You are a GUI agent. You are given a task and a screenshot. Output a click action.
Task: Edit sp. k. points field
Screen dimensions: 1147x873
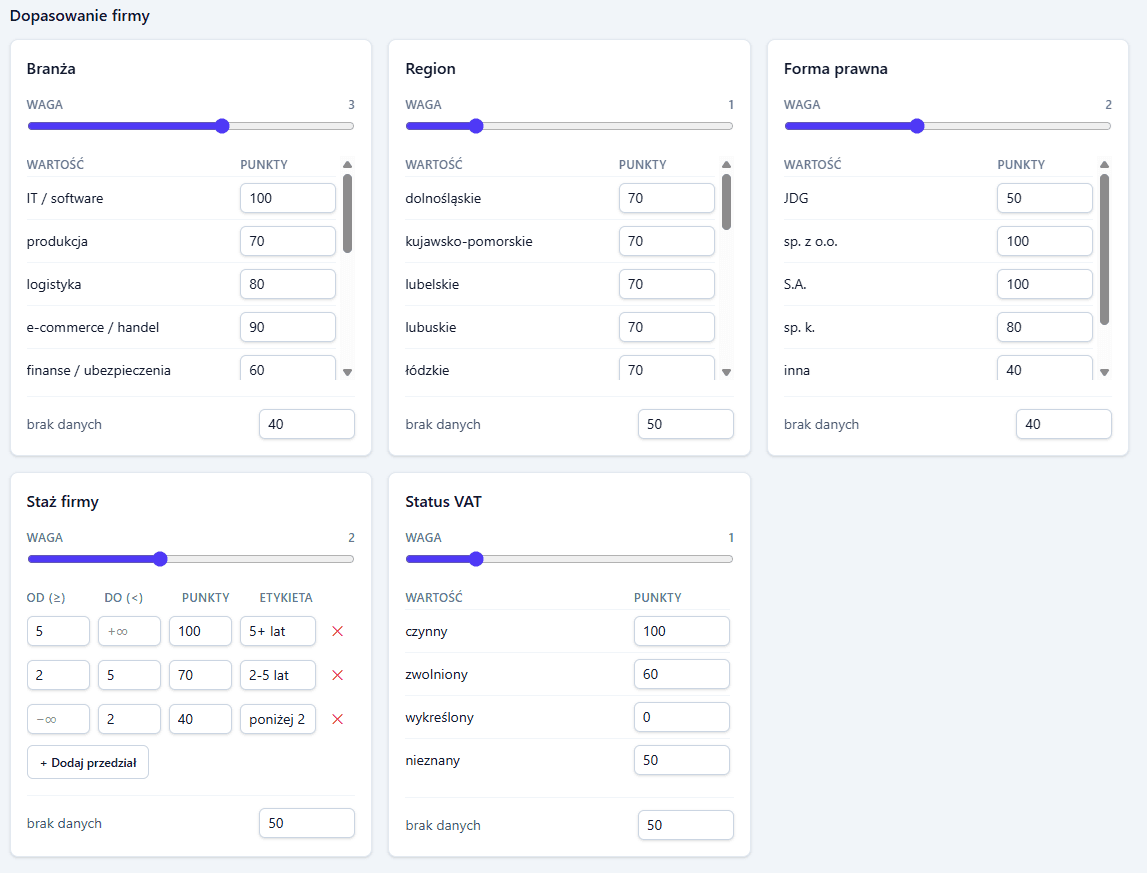pyautogui.click(x=1045, y=327)
